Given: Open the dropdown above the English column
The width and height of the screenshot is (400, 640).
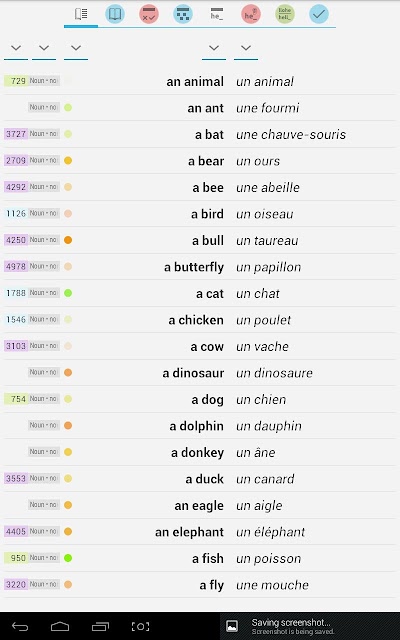Looking at the screenshot, I should (x=214, y=49).
